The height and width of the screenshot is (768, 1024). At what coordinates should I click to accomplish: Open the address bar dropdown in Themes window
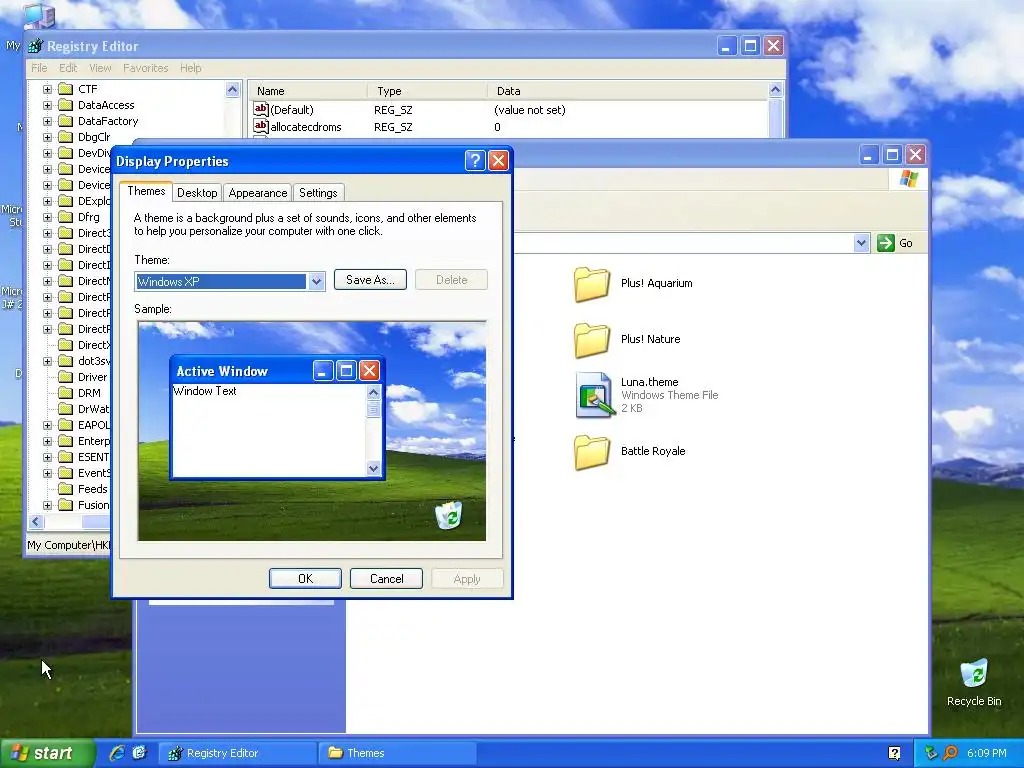(x=861, y=243)
